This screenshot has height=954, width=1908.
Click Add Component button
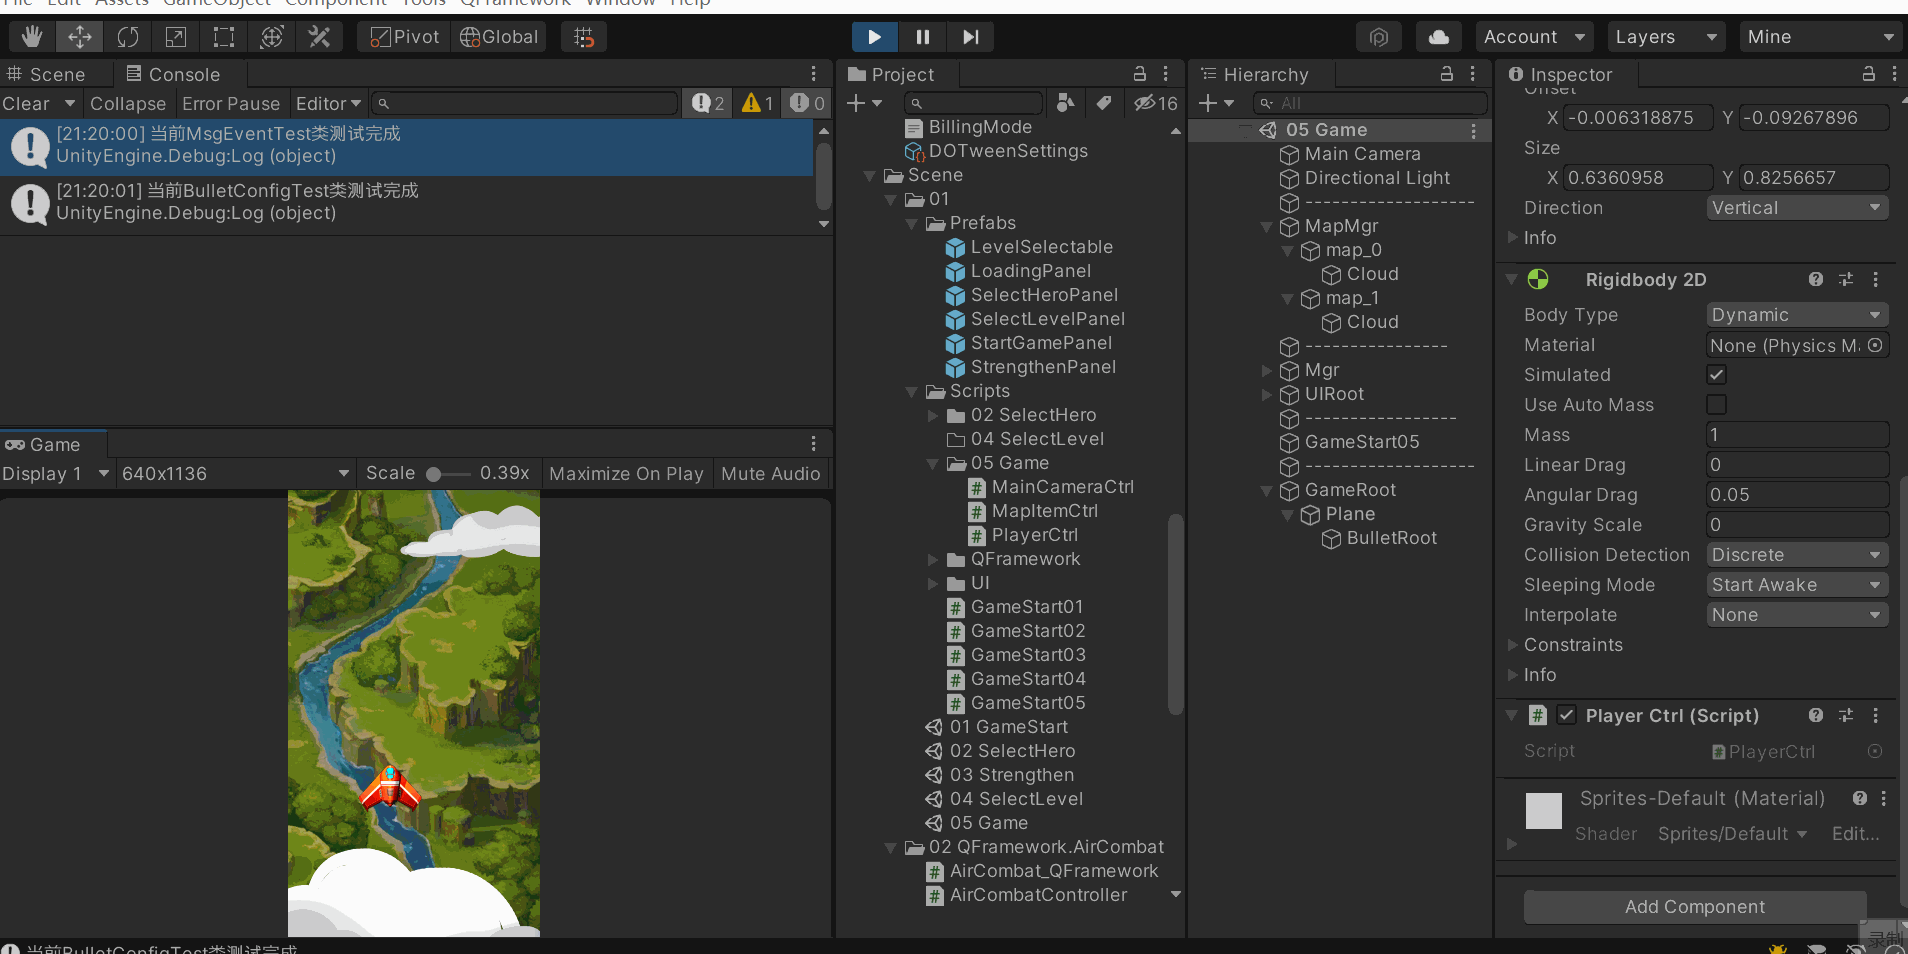1695,907
